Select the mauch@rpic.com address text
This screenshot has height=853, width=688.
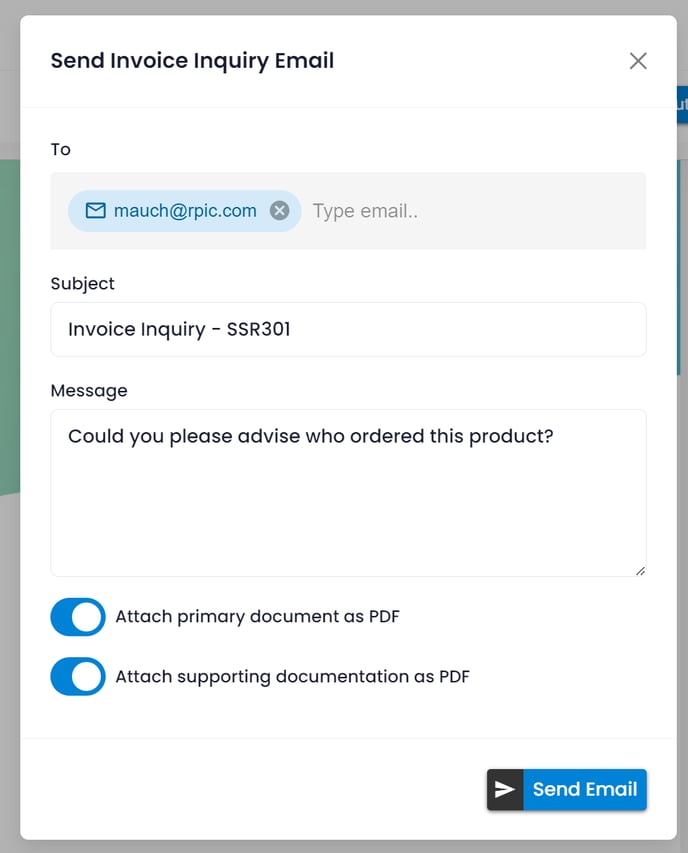click(x=185, y=211)
